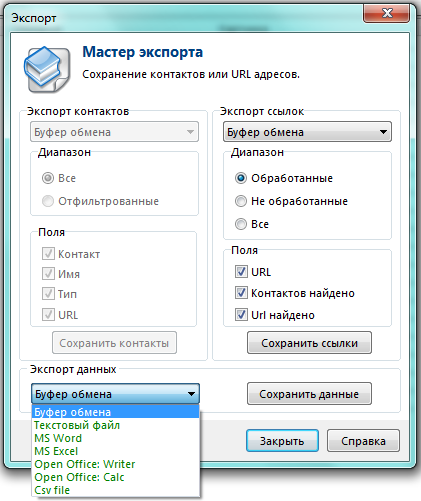Viewport: 421px width, 501px height.
Task: Click the Сохранить данные button
Action: (x=309, y=394)
